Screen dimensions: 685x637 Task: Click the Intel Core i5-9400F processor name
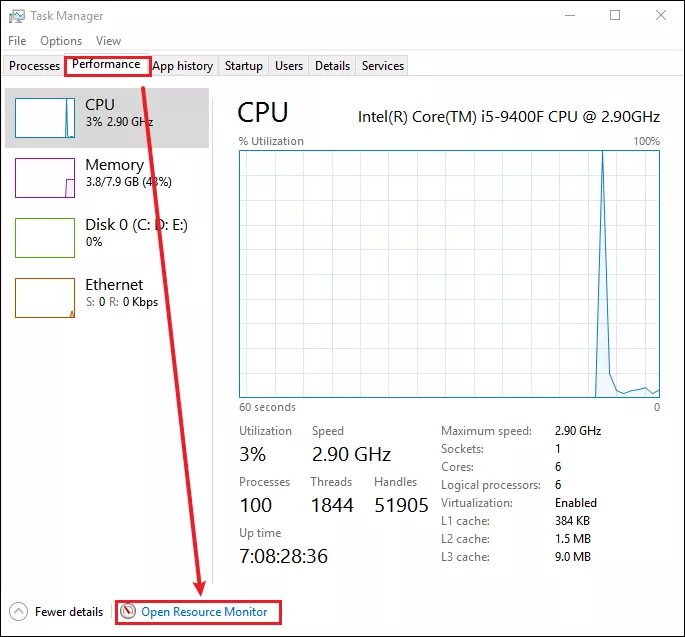[509, 117]
